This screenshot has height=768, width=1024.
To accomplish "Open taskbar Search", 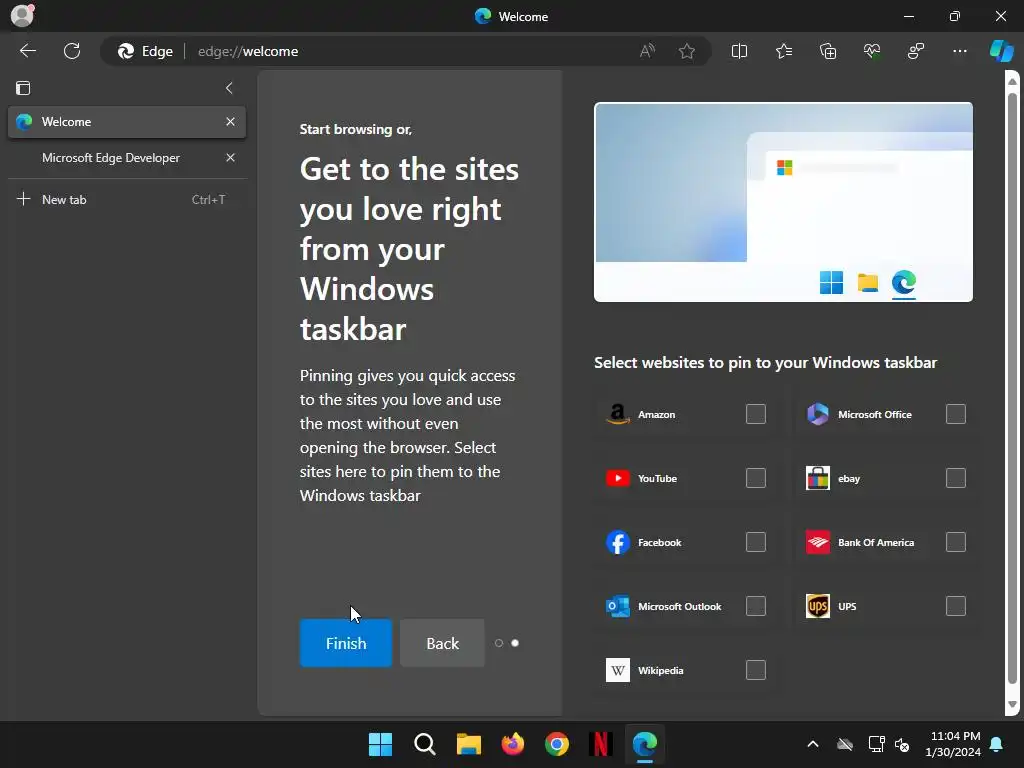I will [424, 744].
